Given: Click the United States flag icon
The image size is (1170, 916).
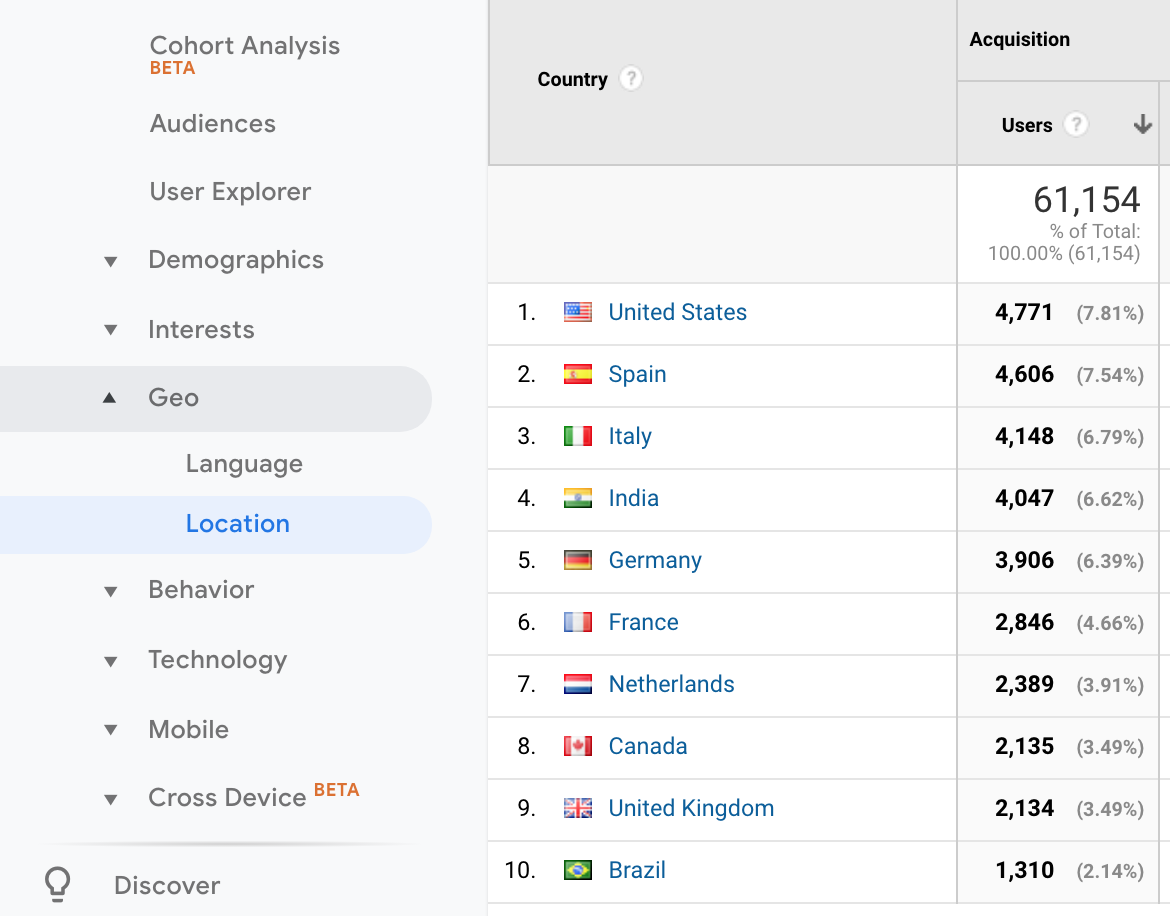Looking at the screenshot, I should click(x=578, y=312).
